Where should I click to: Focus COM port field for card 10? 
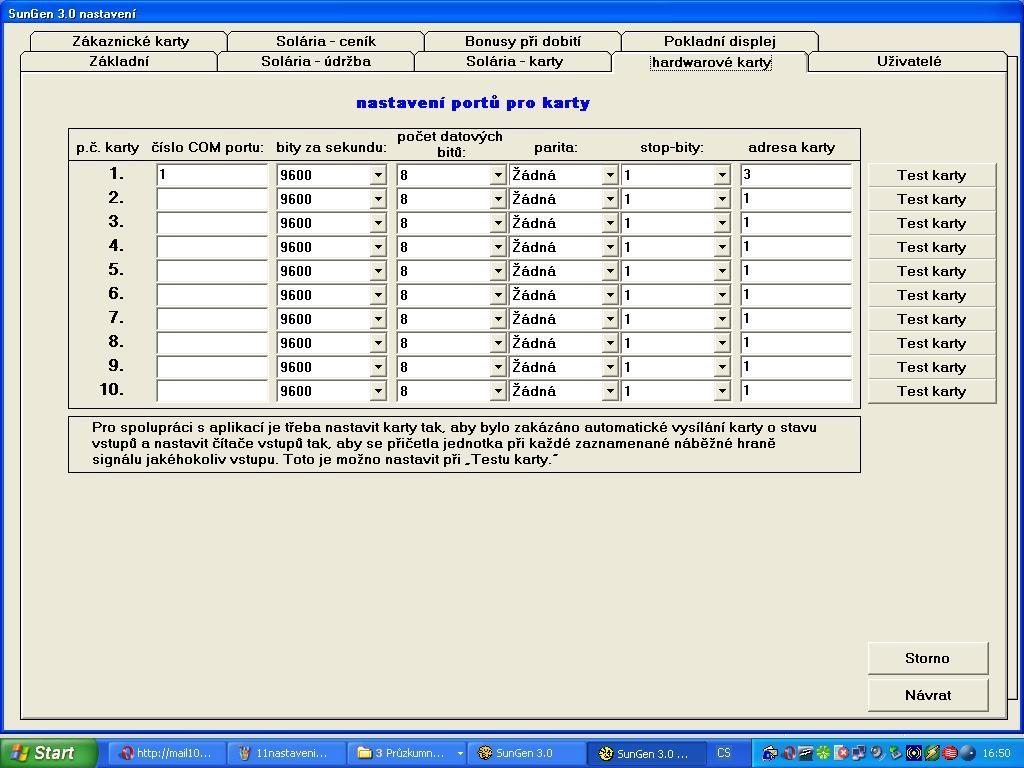[212, 391]
